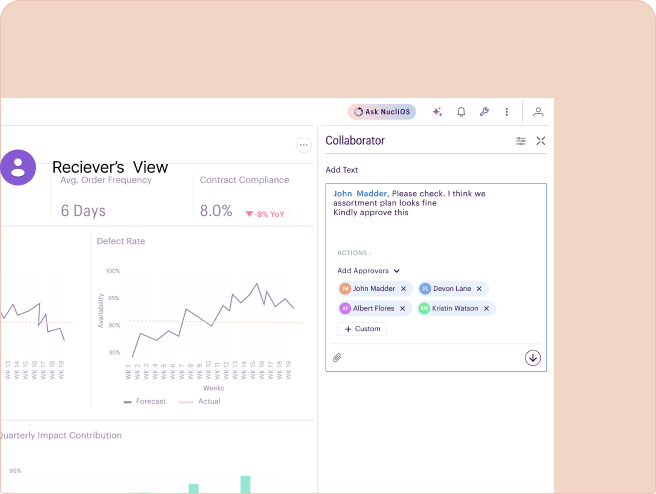Click the Devon Lane approver avatar
The width and height of the screenshot is (656, 494).
425,289
